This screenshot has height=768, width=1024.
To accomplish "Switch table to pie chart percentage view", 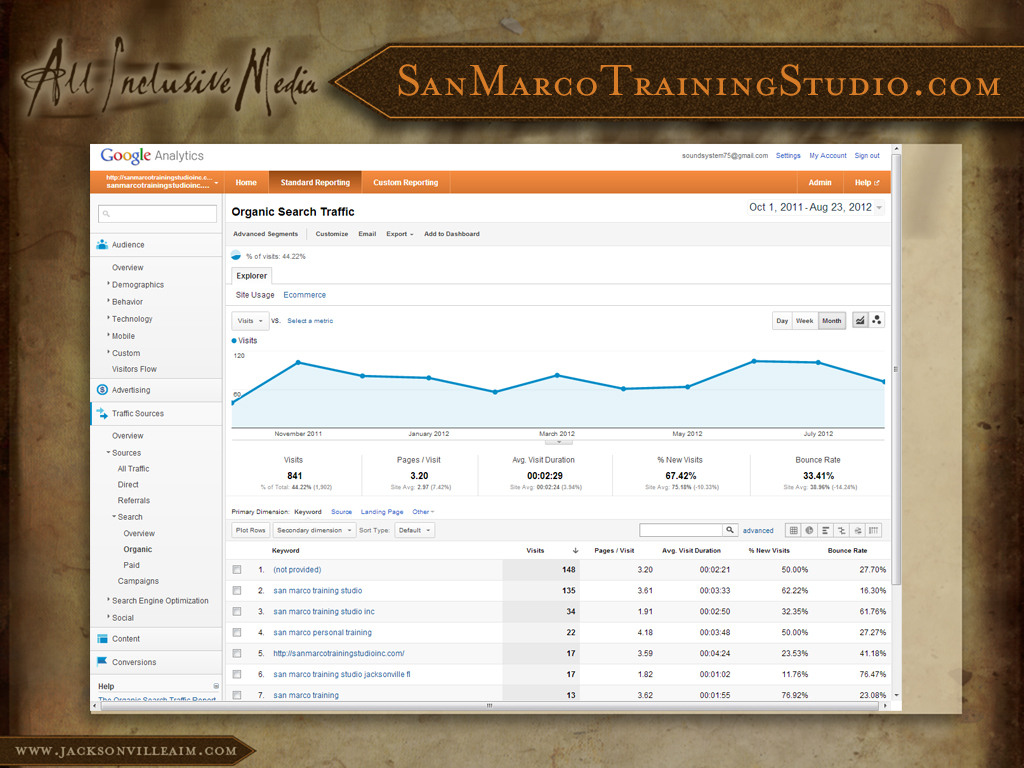I will [x=809, y=530].
